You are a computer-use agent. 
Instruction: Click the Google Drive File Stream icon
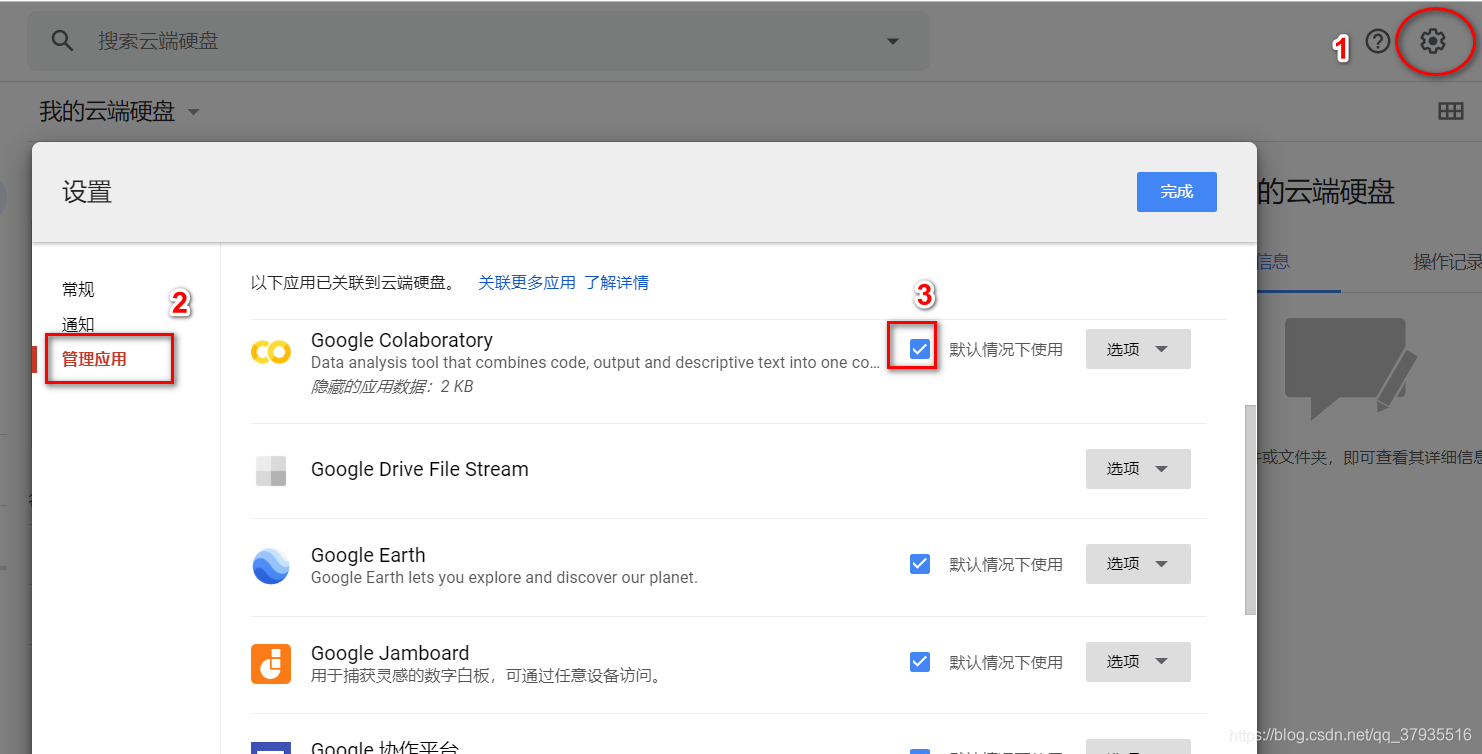click(x=271, y=470)
